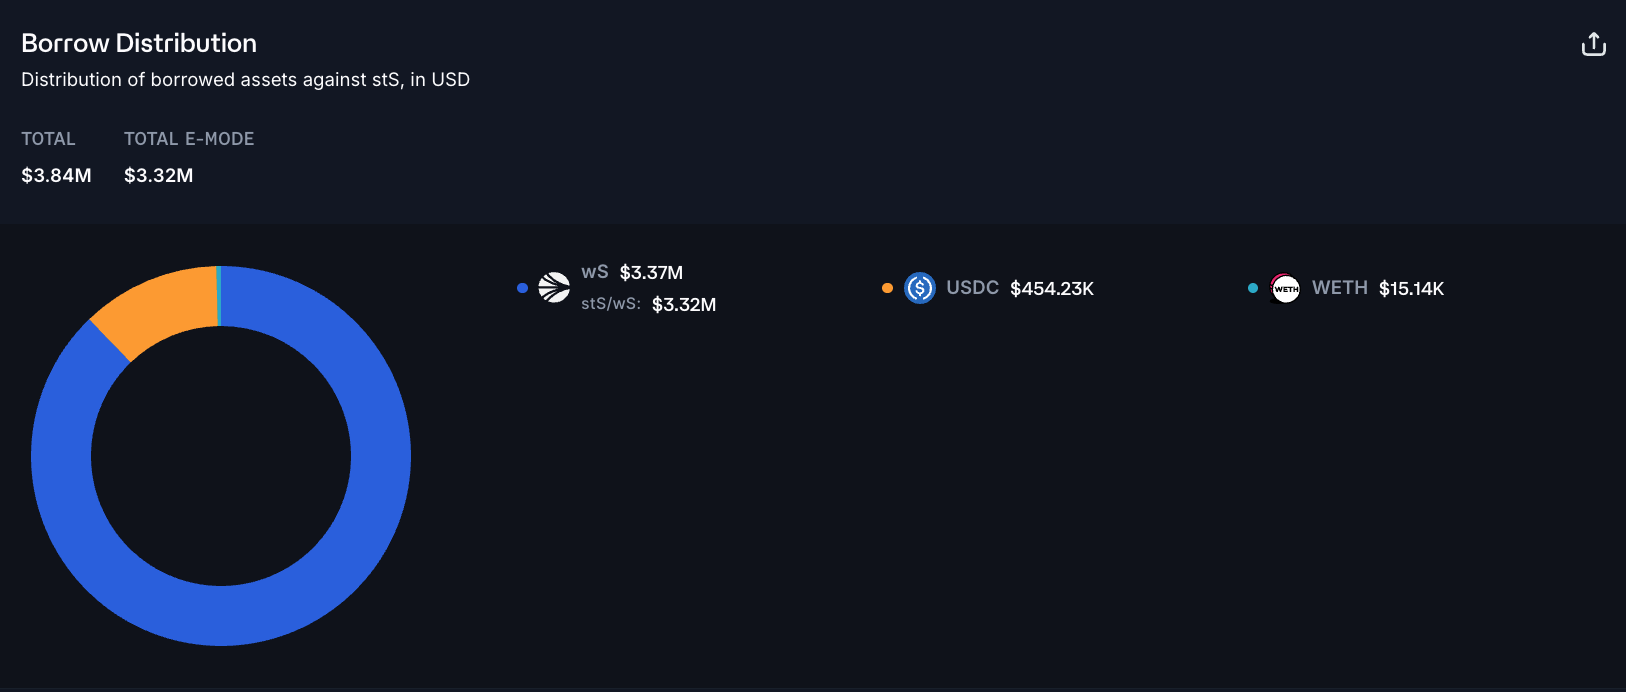Click the wS legend label

point(595,272)
